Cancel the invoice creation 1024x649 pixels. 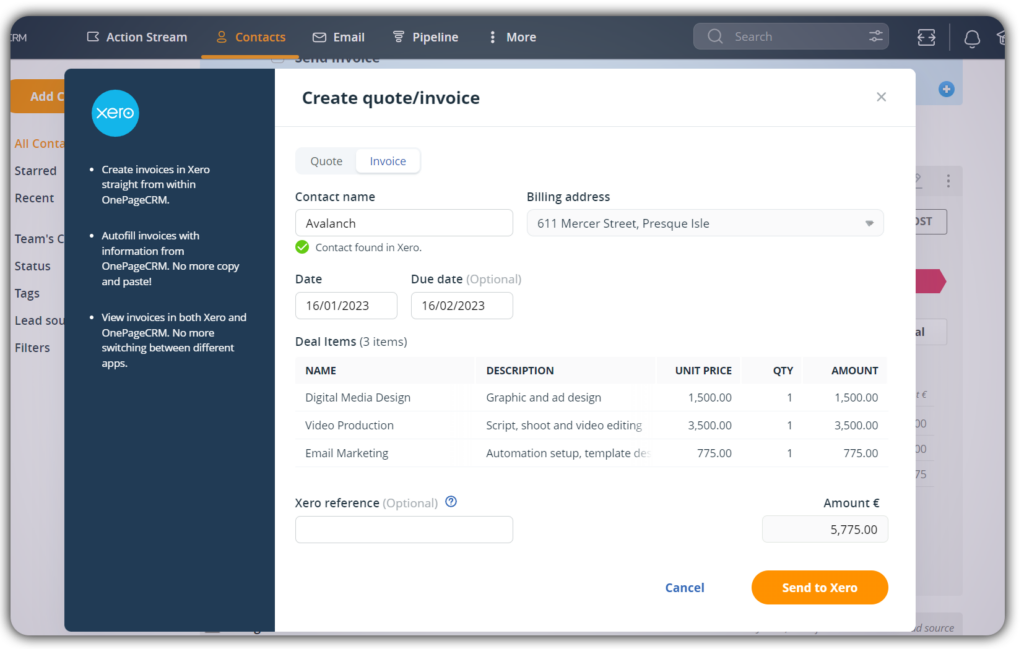(x=684, y=587)
